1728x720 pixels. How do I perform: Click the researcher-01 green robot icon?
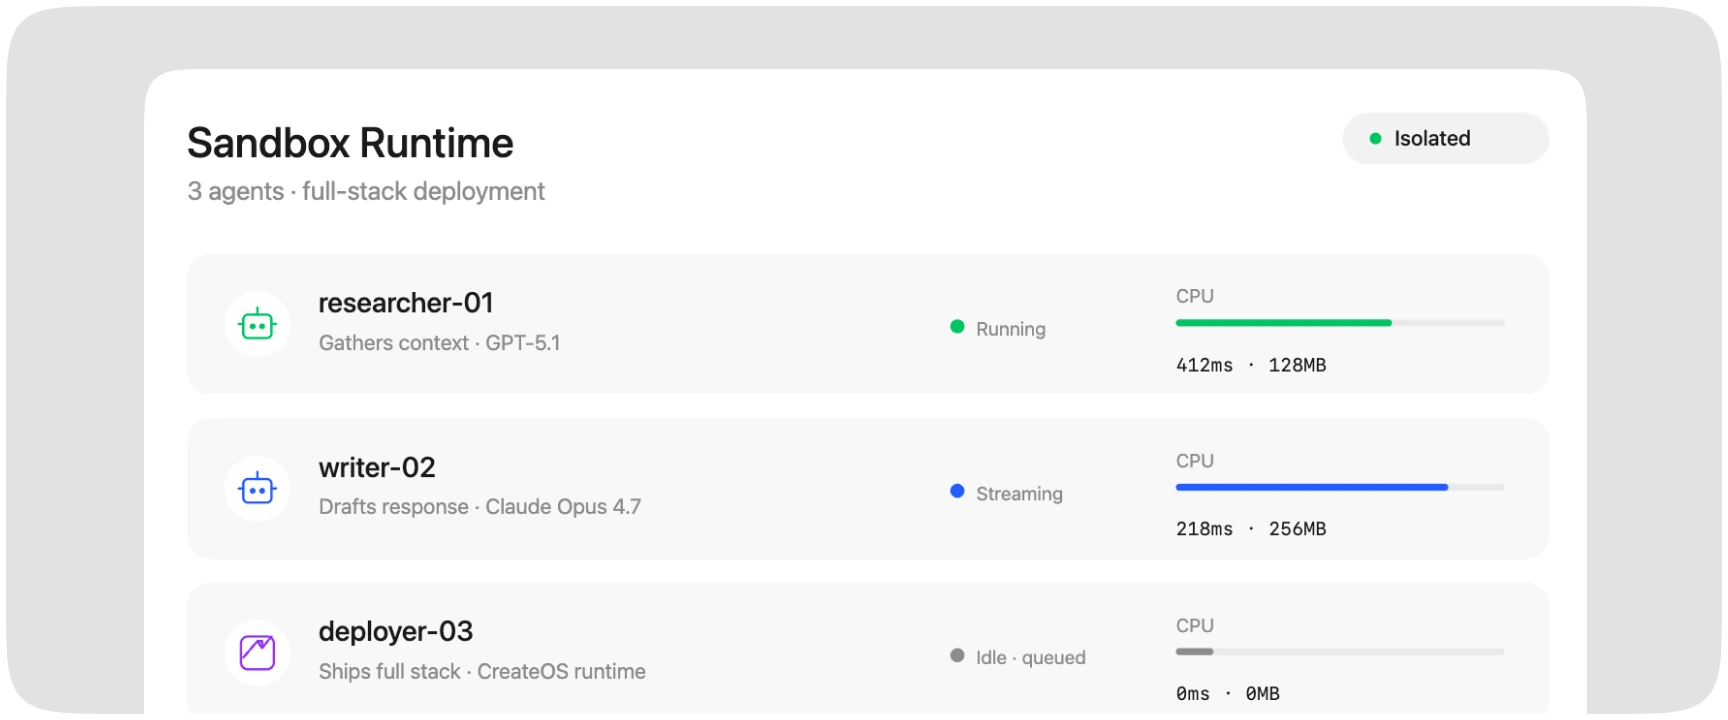[257, 324]
